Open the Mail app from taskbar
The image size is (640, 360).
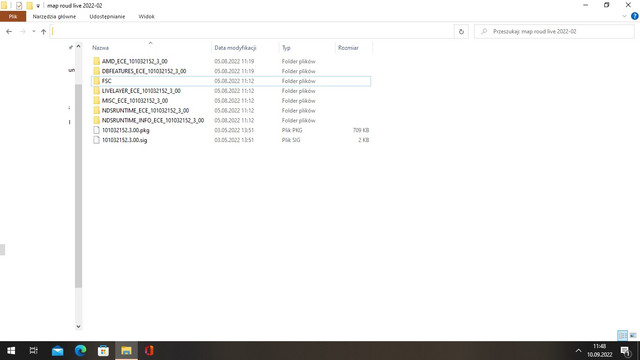click(58, 351)
